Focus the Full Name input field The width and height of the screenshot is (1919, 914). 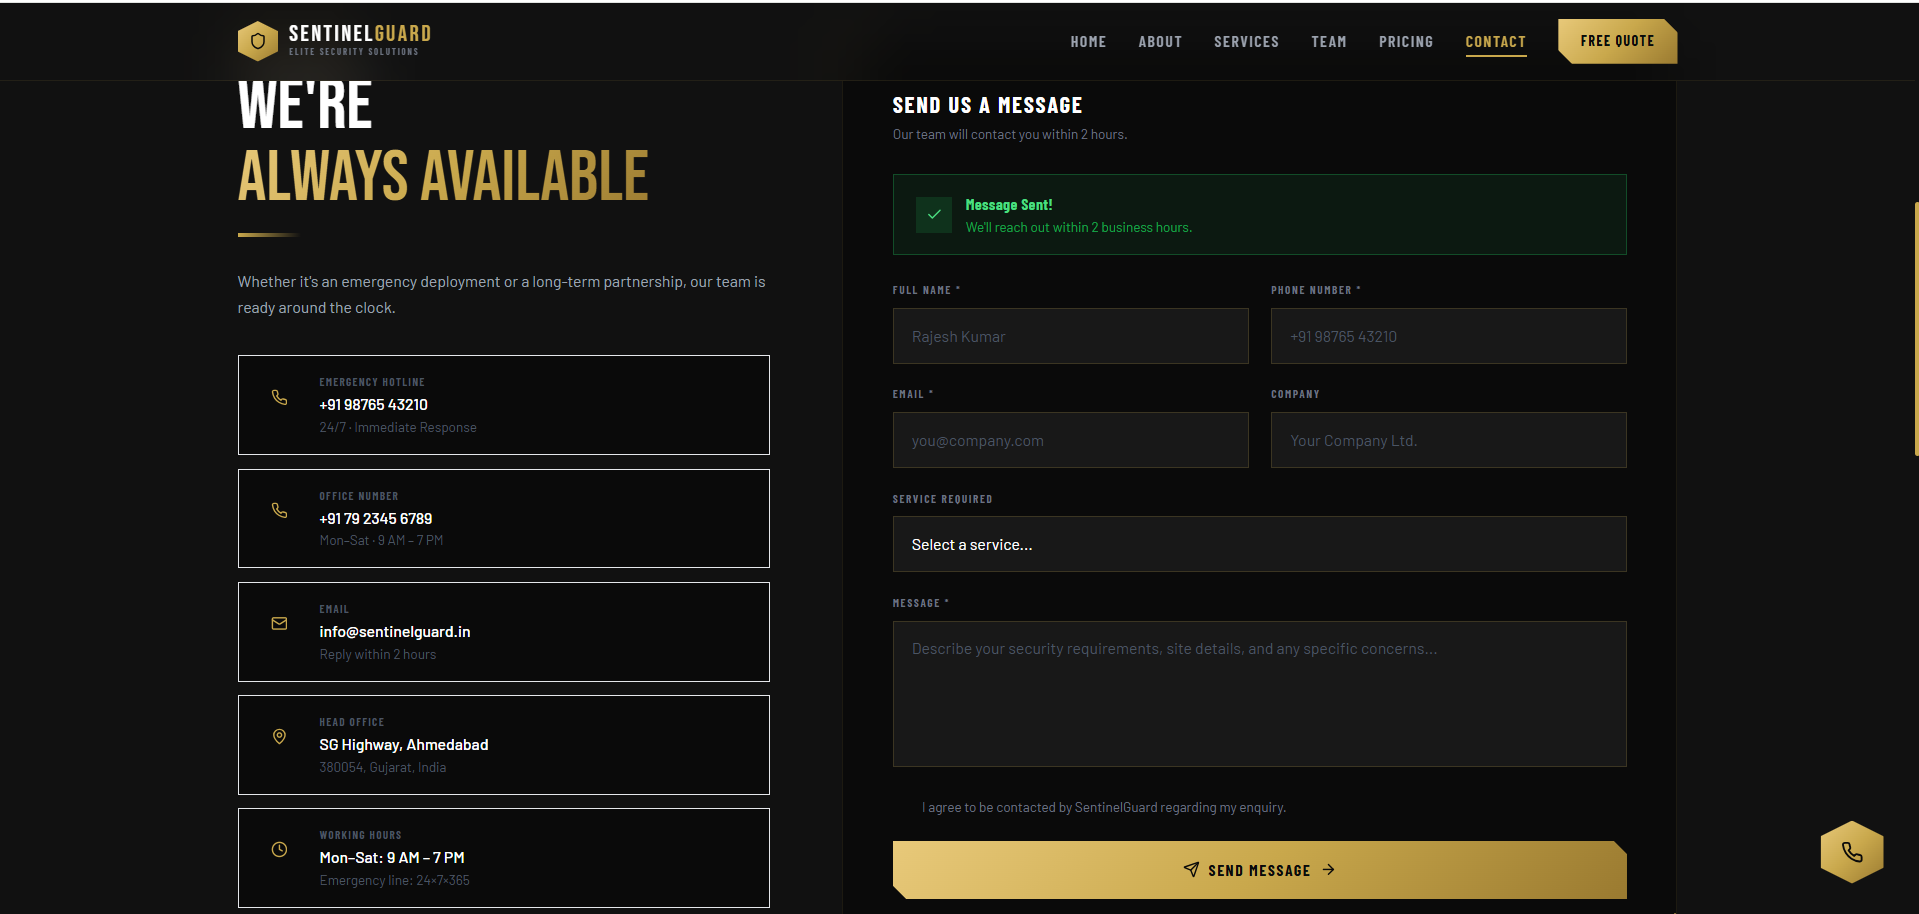point(1070,336)
